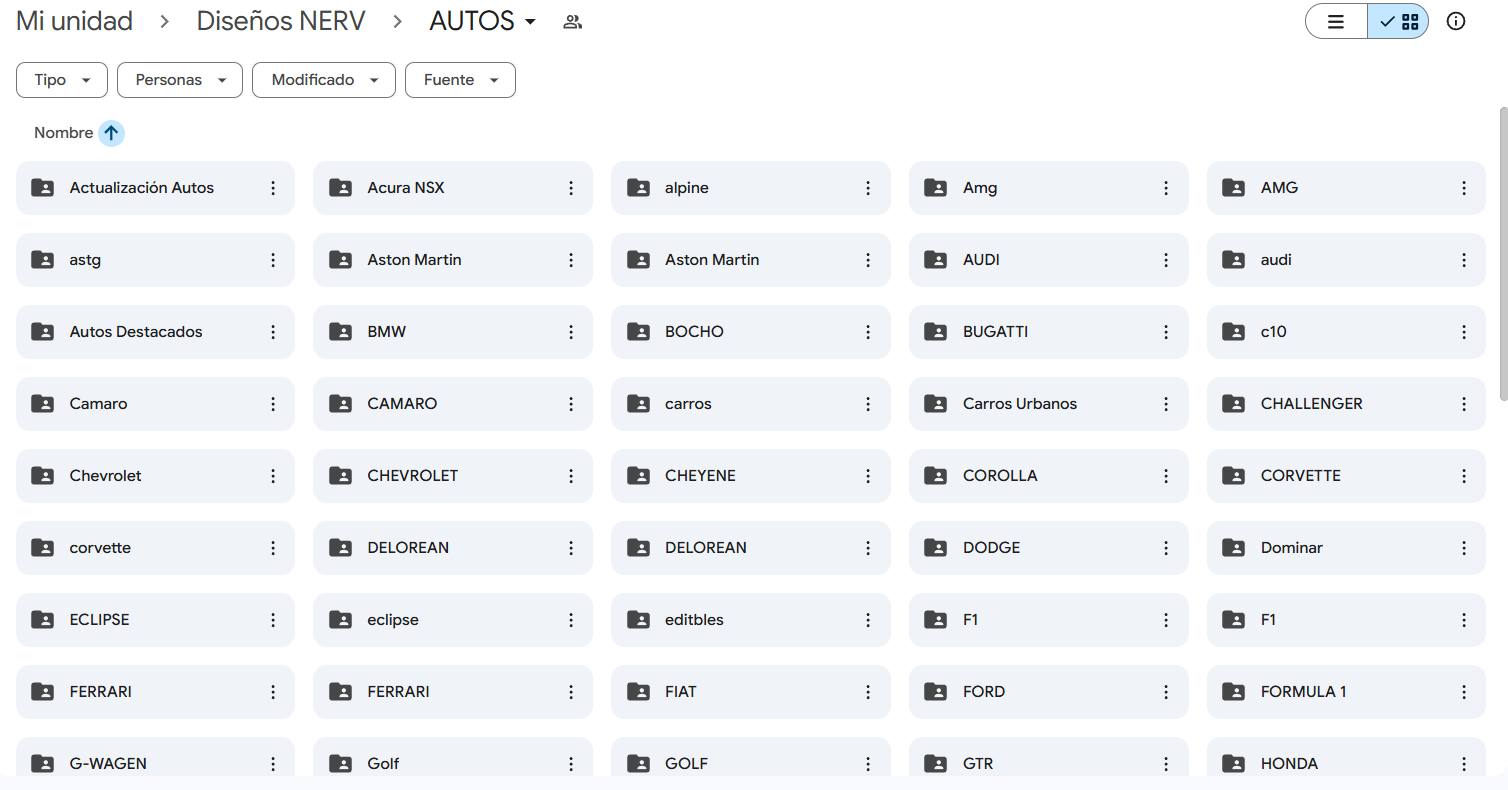The height and width of the screenshot is (790, 1508).
Task: Open more options for Acura NSX folder
Action: point(571,188)
